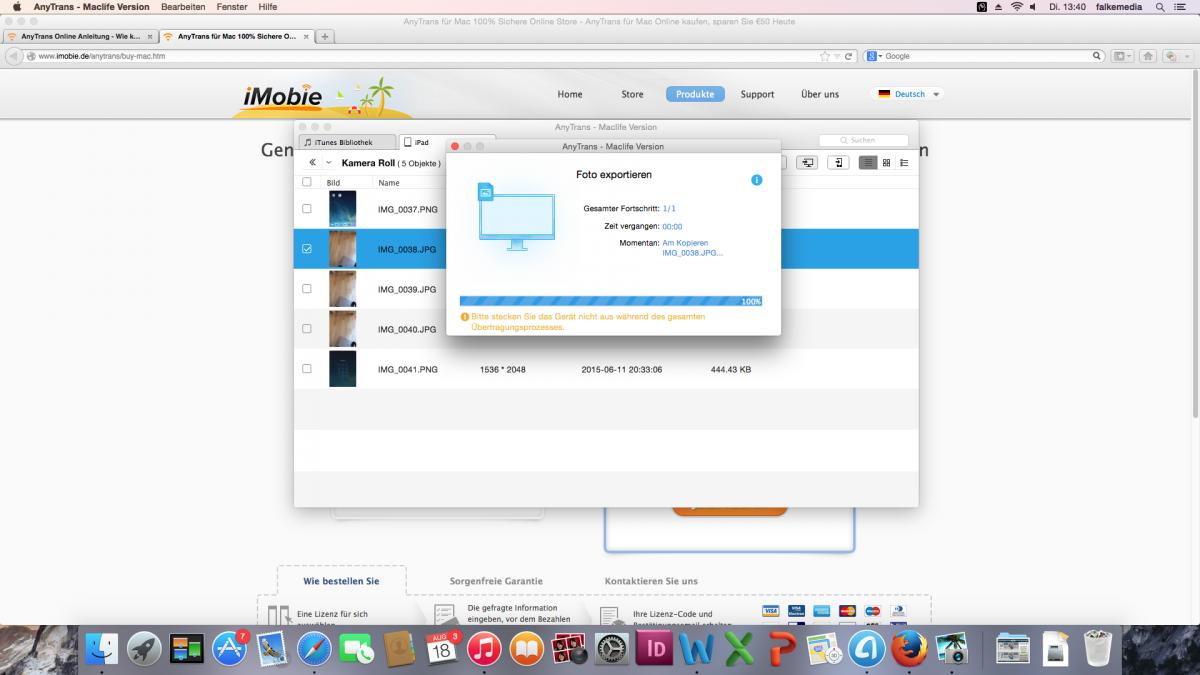Click the export to Mac toolbar icon
The image size is (1200, 675).
pos(808,162)
